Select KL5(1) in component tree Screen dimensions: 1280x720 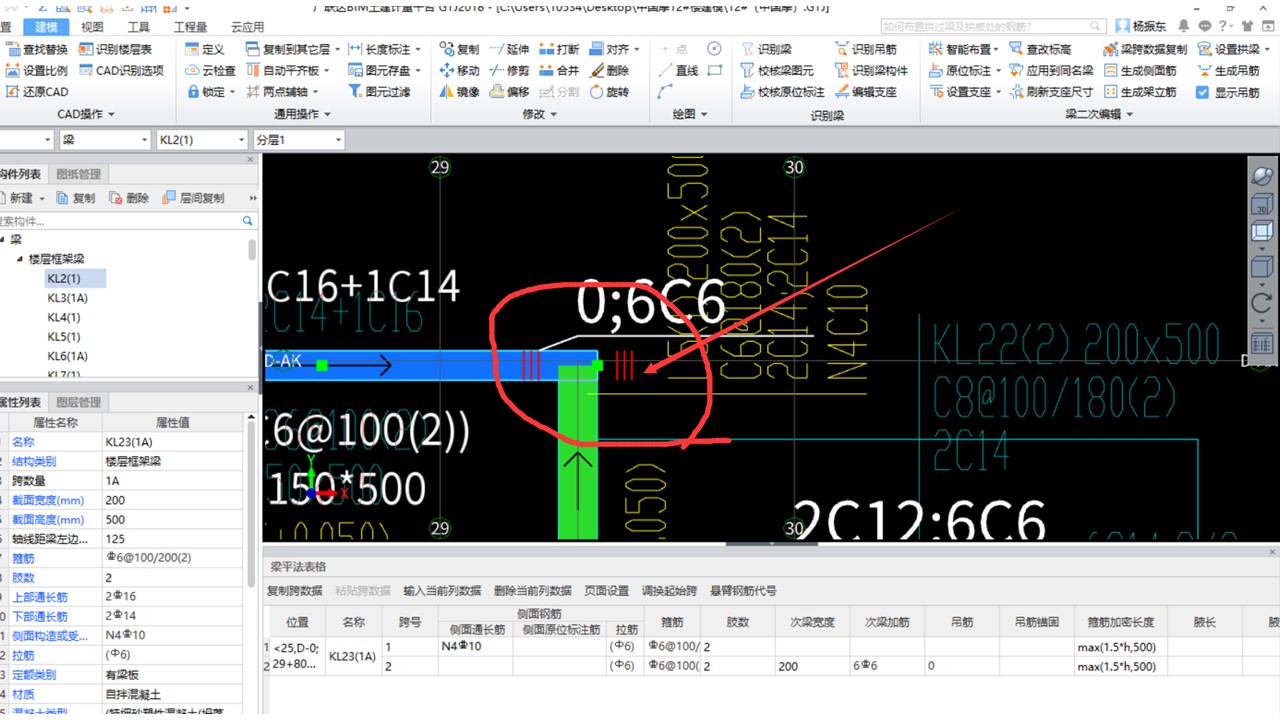[x=63, y=337]
